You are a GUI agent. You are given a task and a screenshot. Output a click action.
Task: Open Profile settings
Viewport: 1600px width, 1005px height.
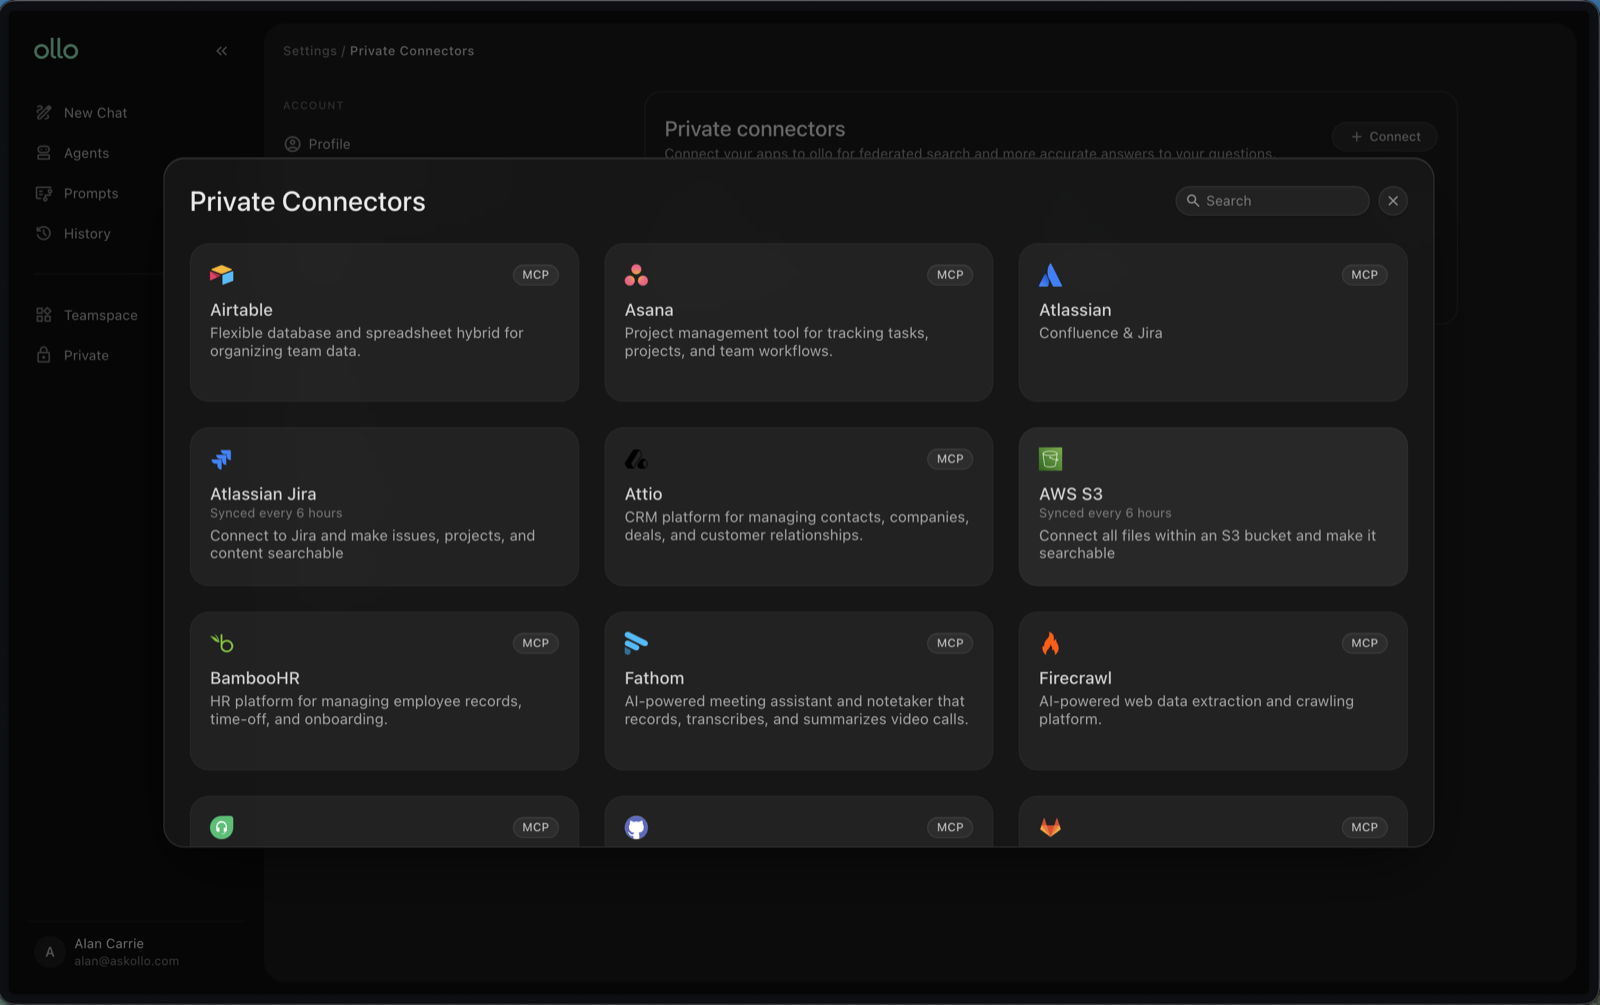(317, 144)
